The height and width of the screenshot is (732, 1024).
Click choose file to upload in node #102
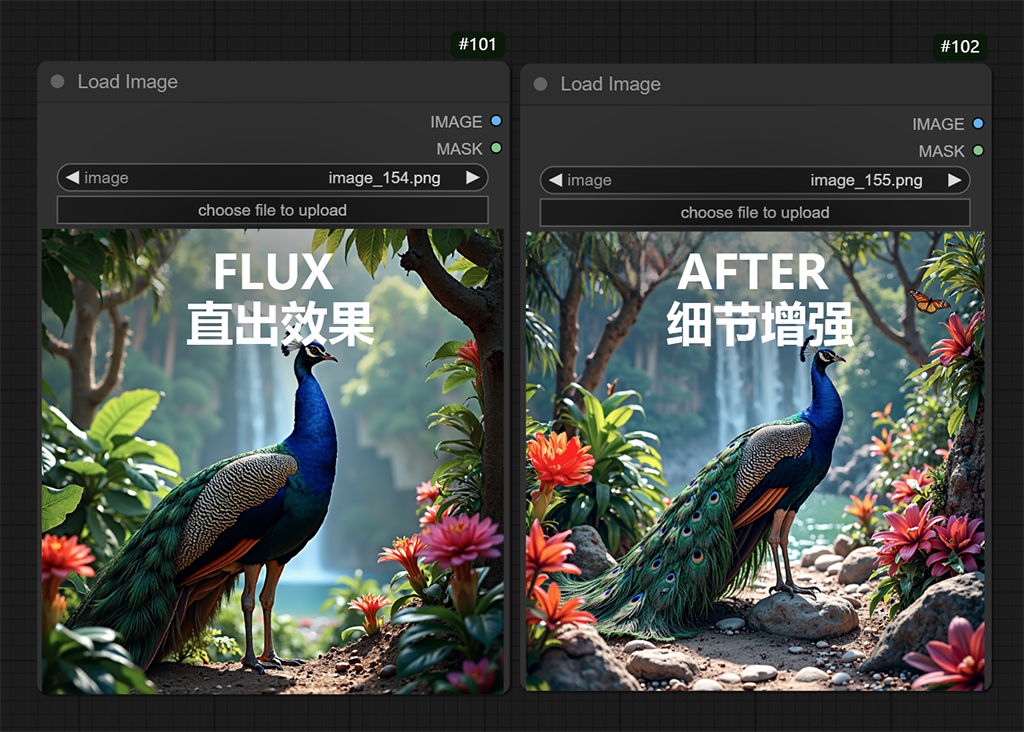pyautogui.click(x=755, y=213)
